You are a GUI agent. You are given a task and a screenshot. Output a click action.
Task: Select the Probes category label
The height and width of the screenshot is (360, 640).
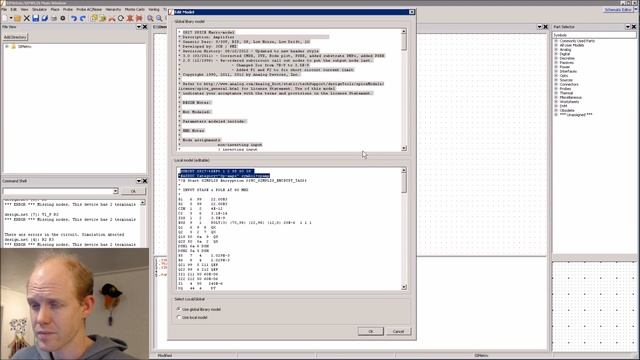[565, 89]
